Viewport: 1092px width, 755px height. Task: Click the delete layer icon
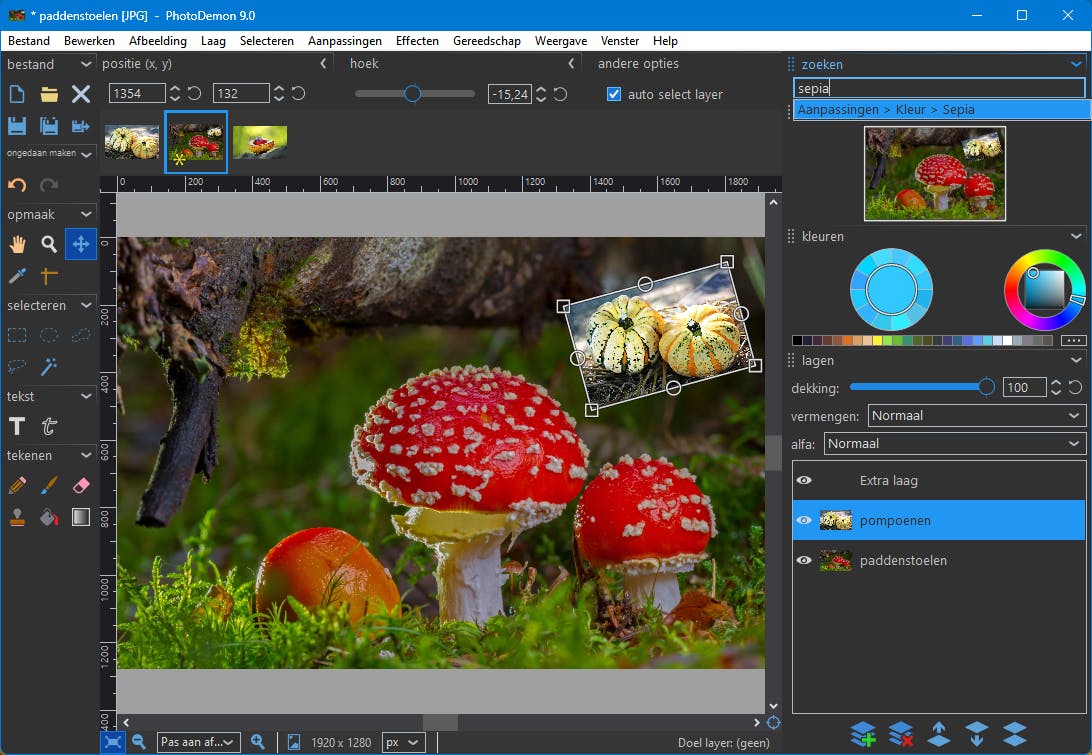coord(901,734)
